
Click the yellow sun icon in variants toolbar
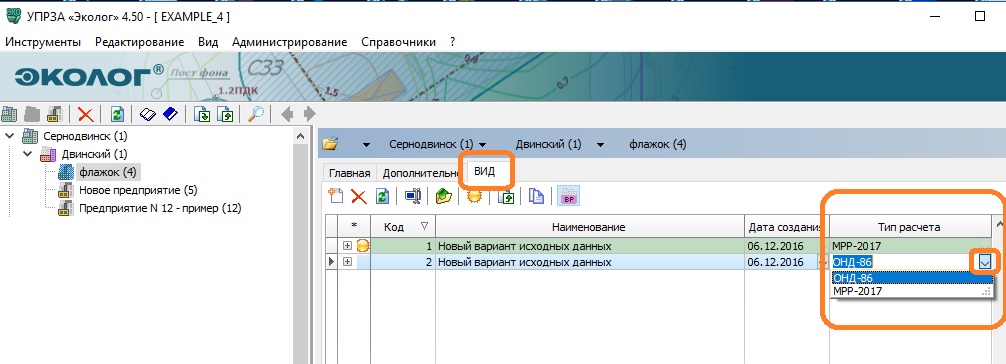coord(474,196)
